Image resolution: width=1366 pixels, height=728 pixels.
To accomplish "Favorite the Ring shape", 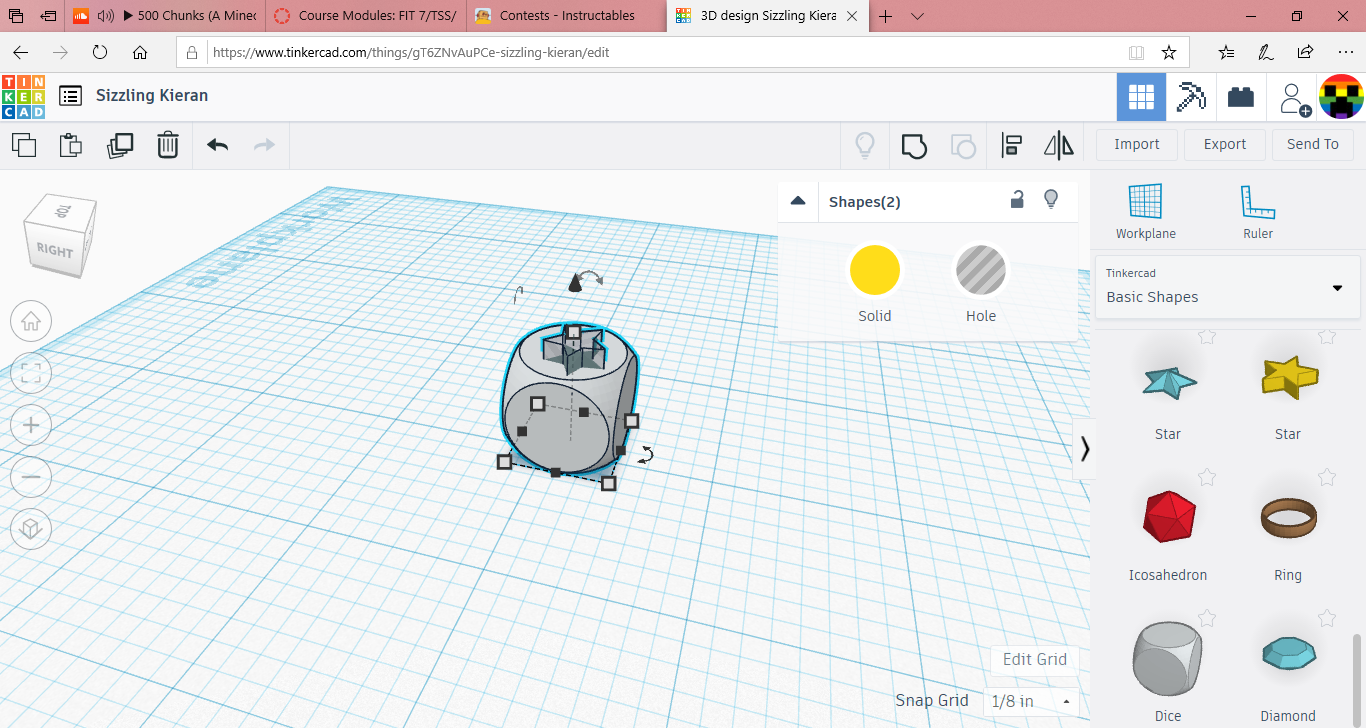I will (x=1327, y=478).
